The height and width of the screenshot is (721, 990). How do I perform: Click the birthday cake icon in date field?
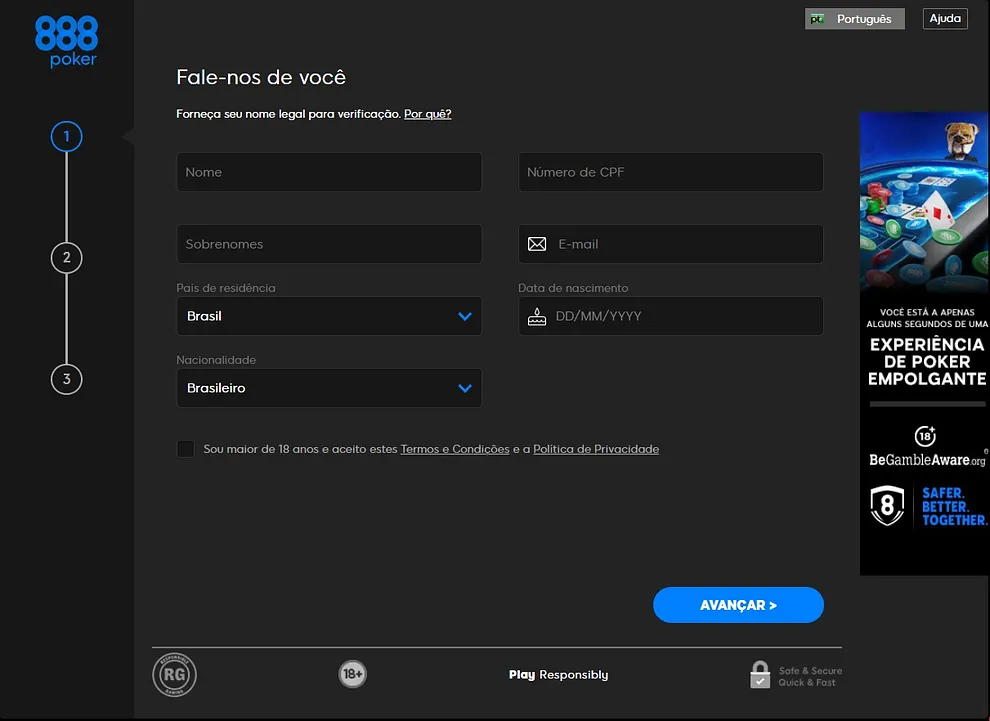[x=537, y=316]
